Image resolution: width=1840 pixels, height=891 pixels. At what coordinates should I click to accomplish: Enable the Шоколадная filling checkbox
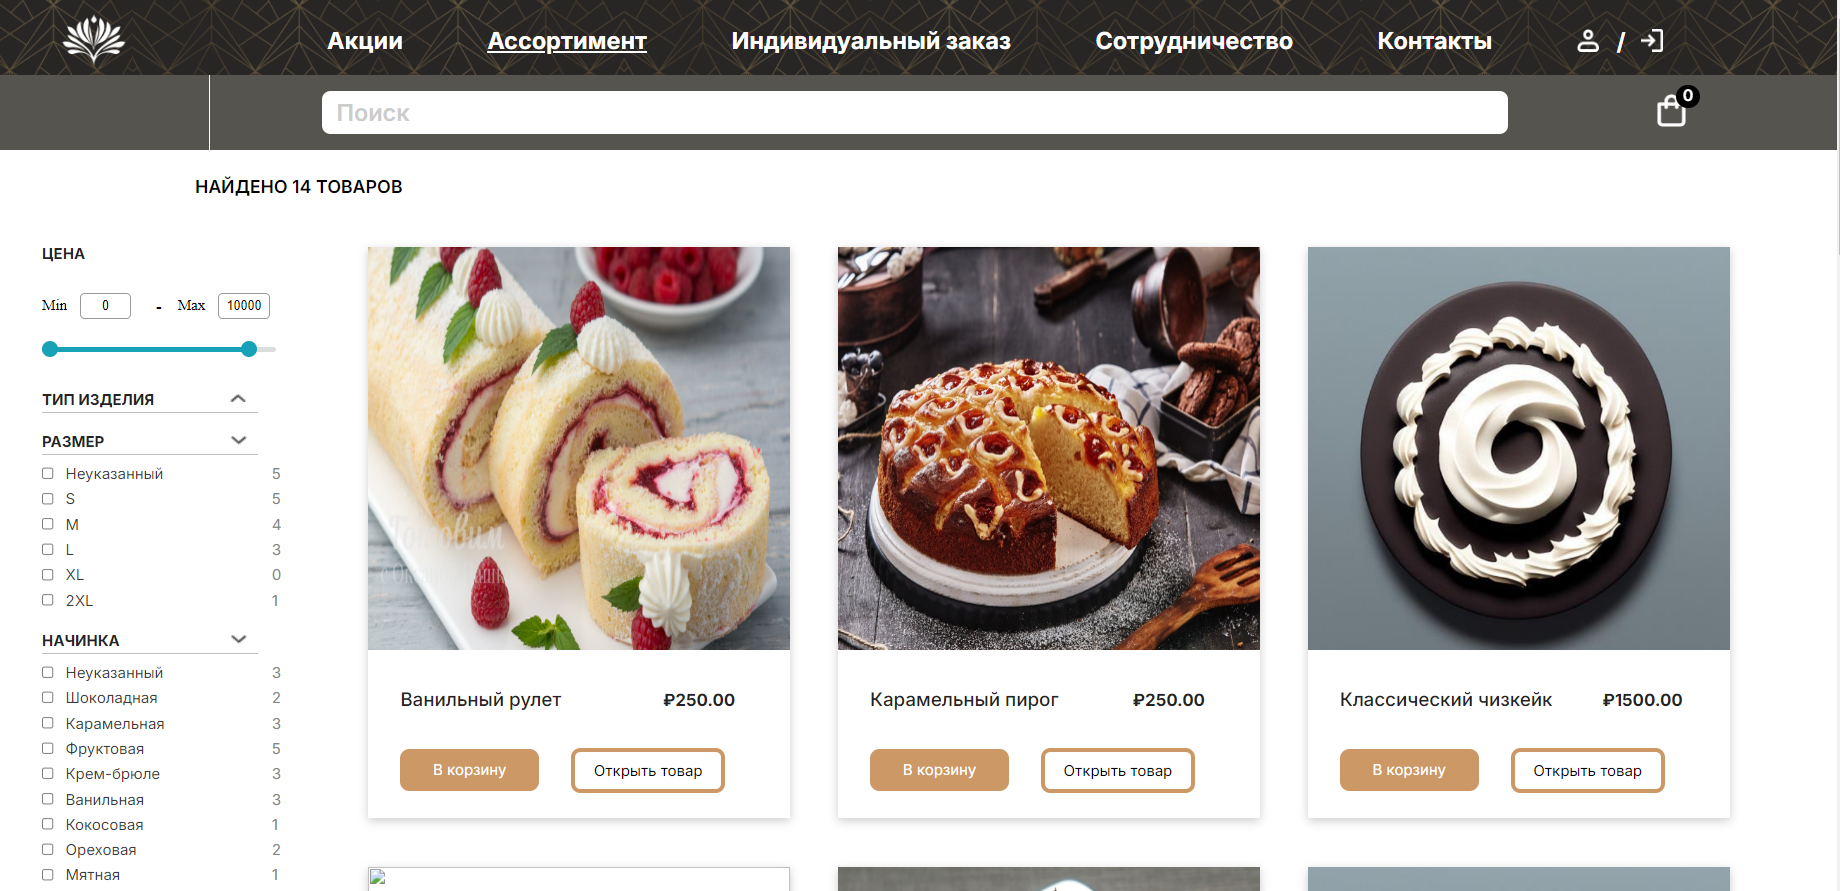48,697
